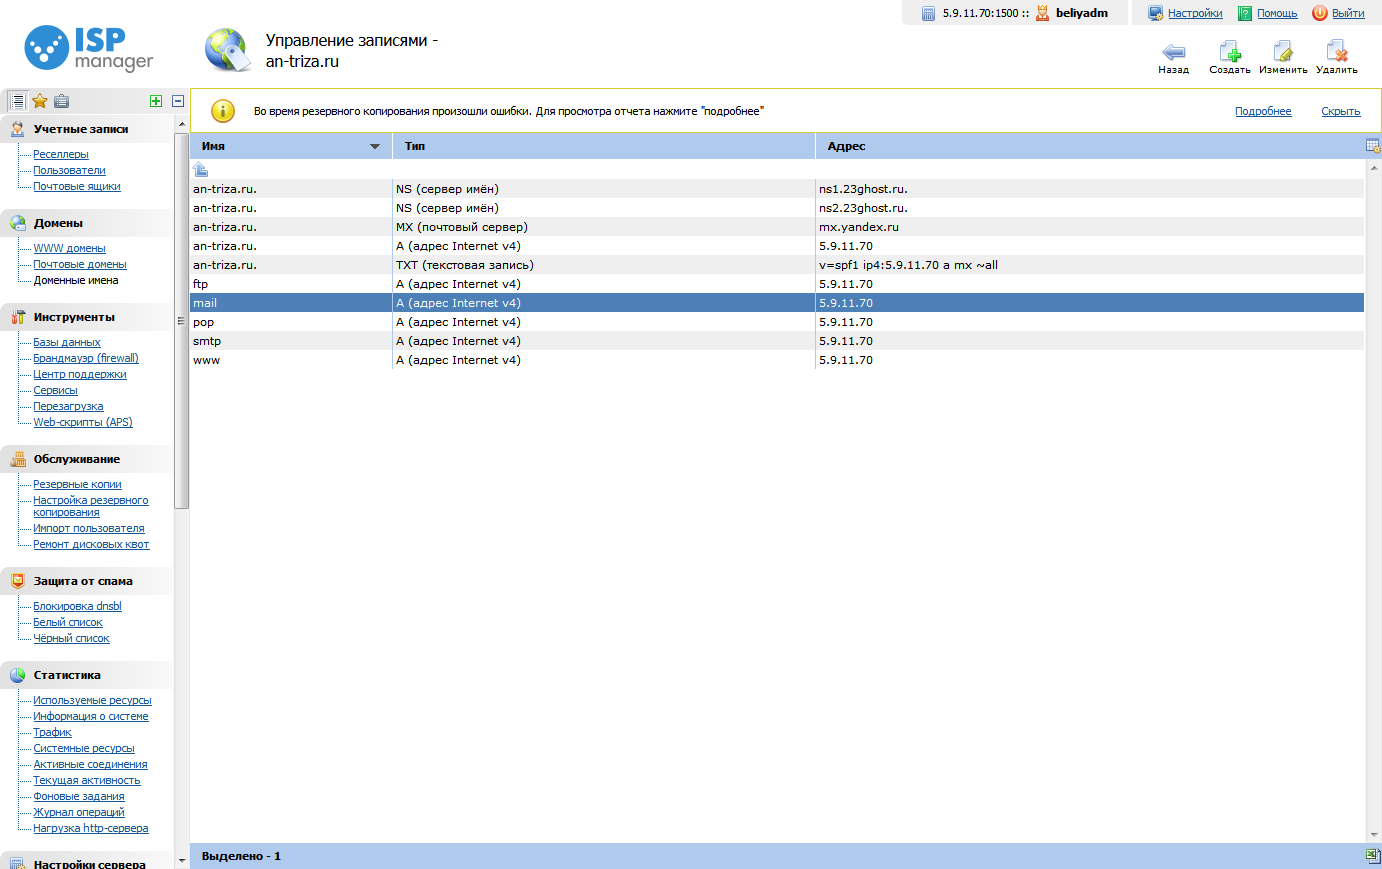This screenshot has width=1382, height=869.
Task: Collapse all sidebar sections with blue minus
Action: click(178, 101)
